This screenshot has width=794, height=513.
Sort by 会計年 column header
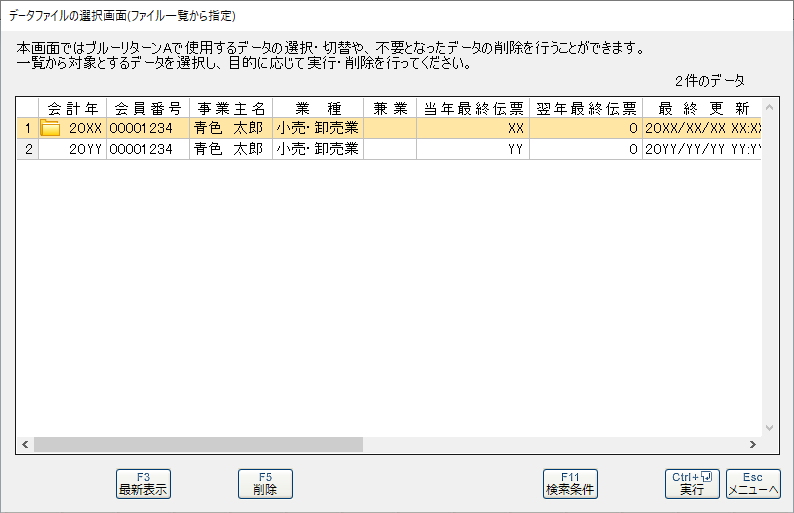point(72,108)
